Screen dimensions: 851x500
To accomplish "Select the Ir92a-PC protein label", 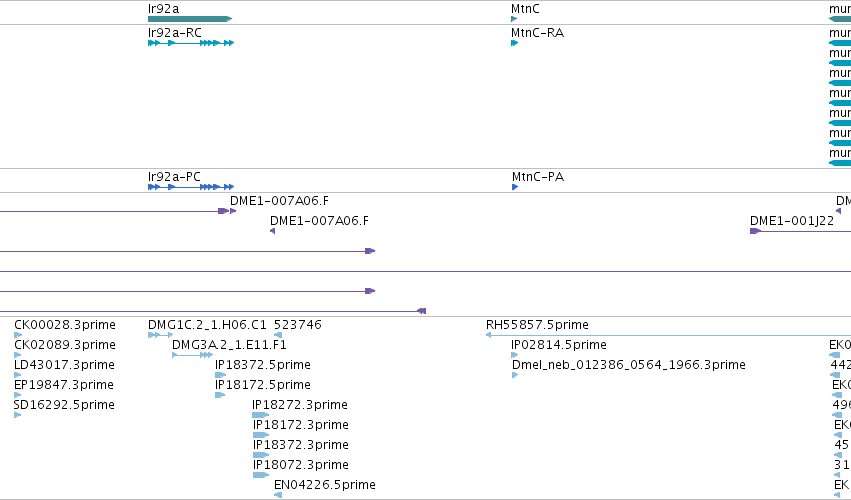I will point(174,177).
